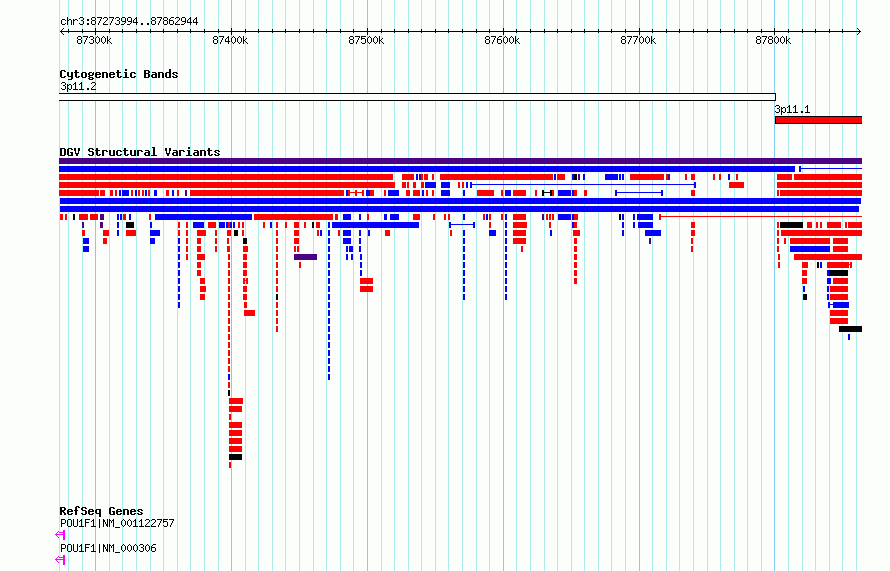The width and height of the screenshot is (890, 571).
Task: Click the POU1F1 NM_001122757 magenta gene arrow
Action: pyautogui.click(x=60, y=535)
